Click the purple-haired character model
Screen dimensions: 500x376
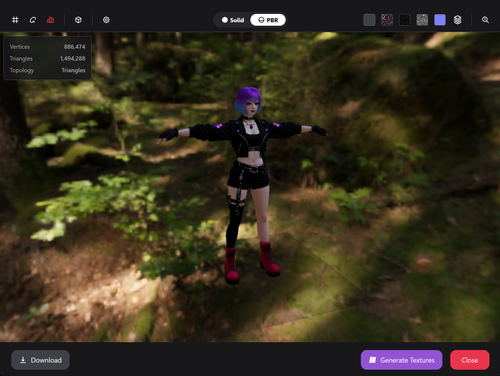pyautogui.click(x=248, y=180)
